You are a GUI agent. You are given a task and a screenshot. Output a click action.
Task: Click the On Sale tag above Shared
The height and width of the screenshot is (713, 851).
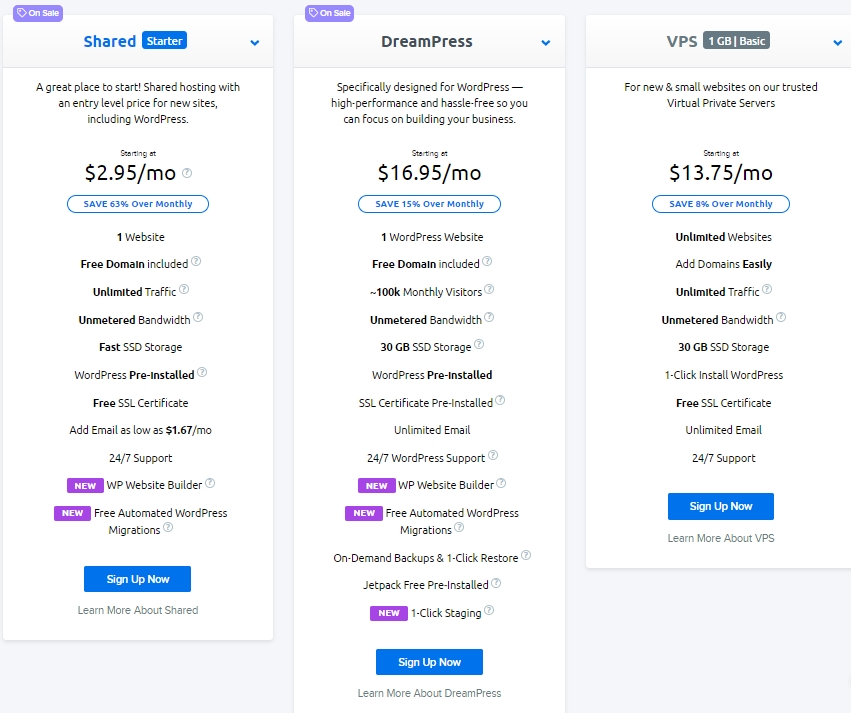[38, 13]
